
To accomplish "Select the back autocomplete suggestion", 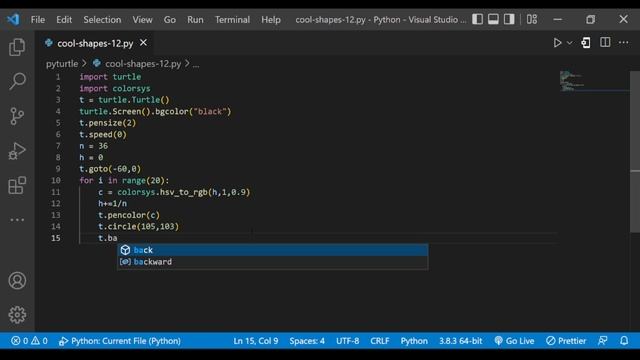I will 273,250.
